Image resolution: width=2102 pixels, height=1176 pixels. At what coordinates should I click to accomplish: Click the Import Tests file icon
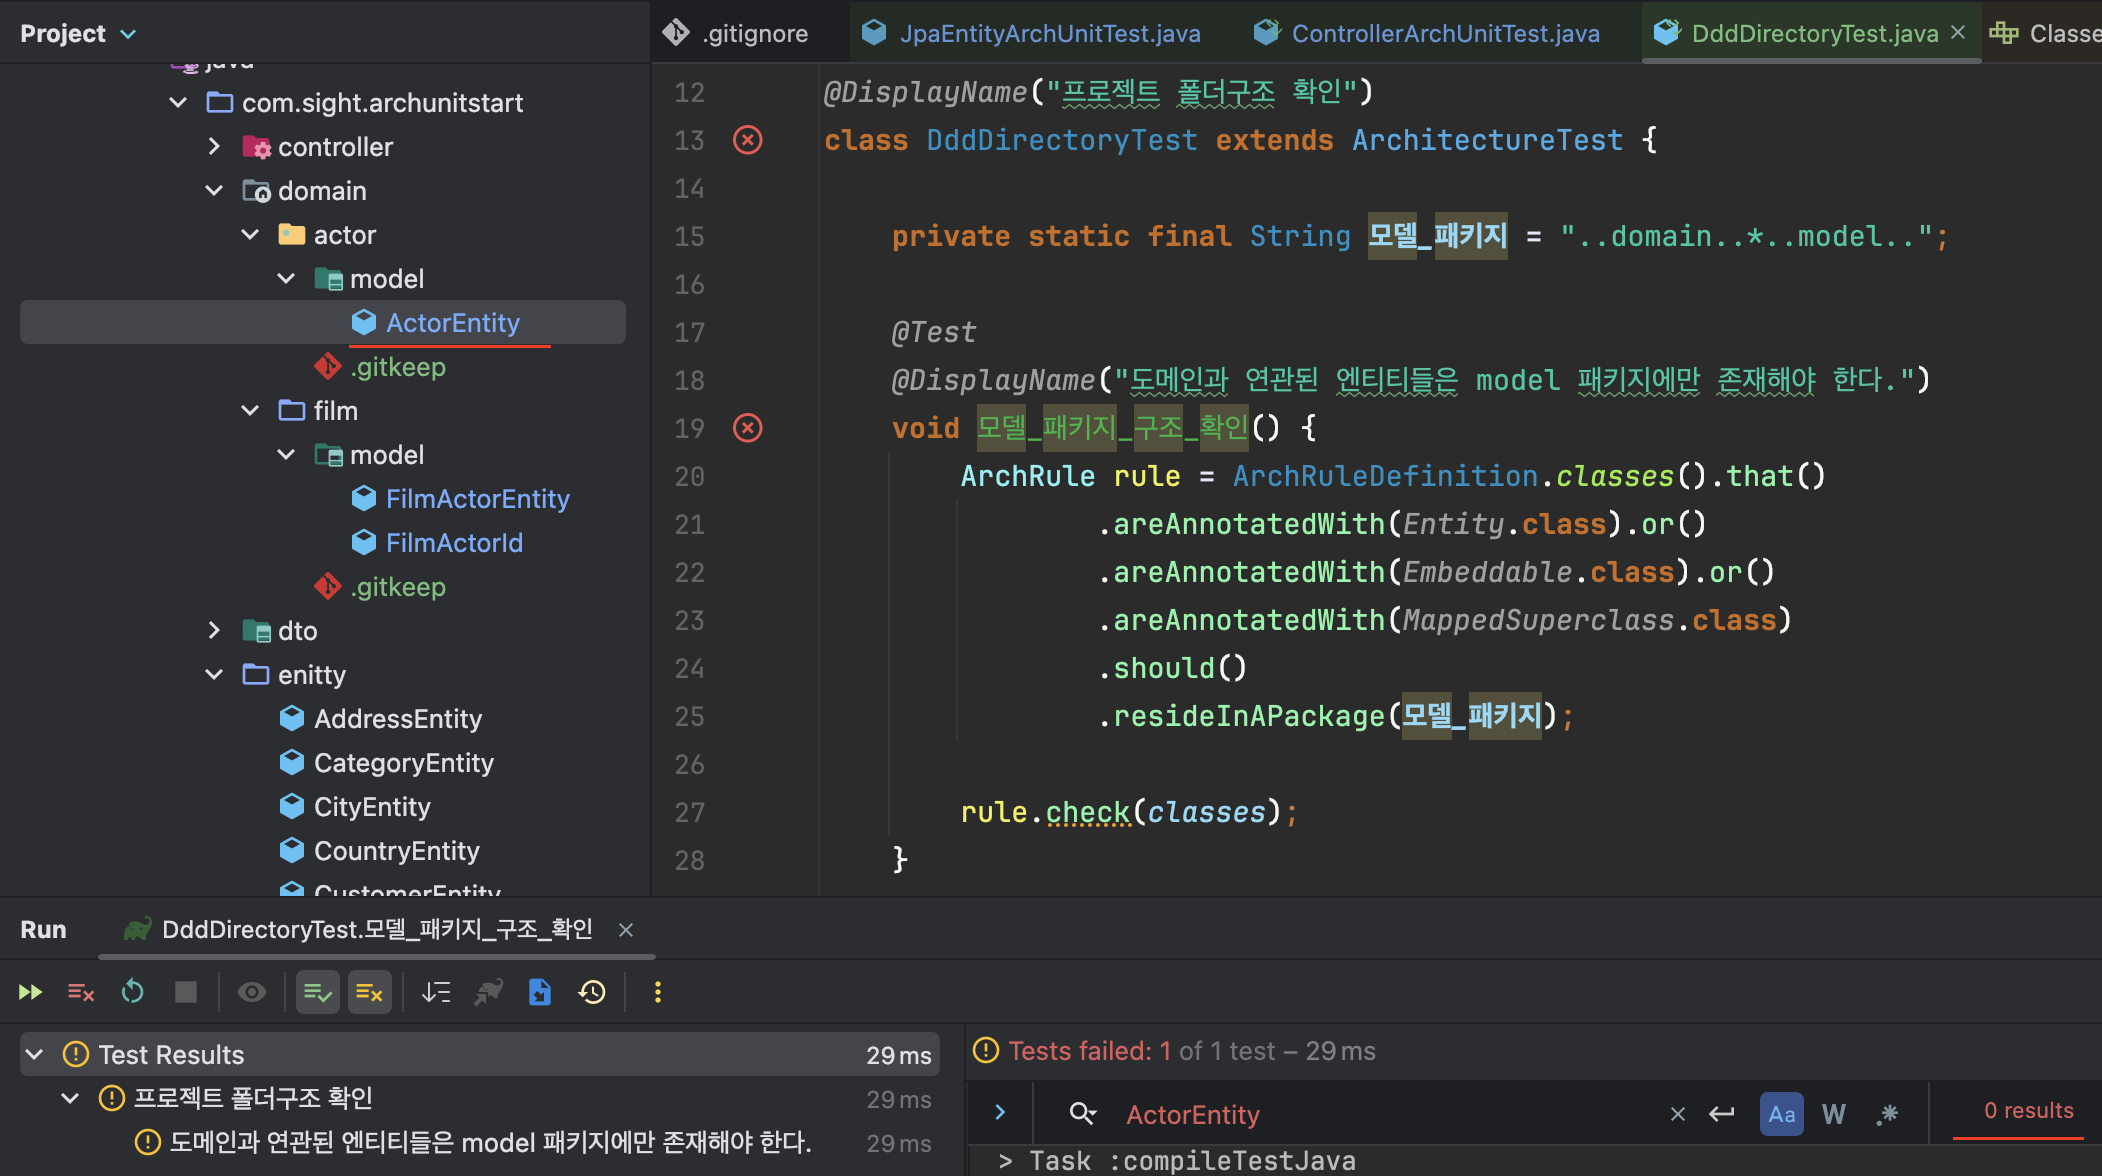[x=540, y=992]
